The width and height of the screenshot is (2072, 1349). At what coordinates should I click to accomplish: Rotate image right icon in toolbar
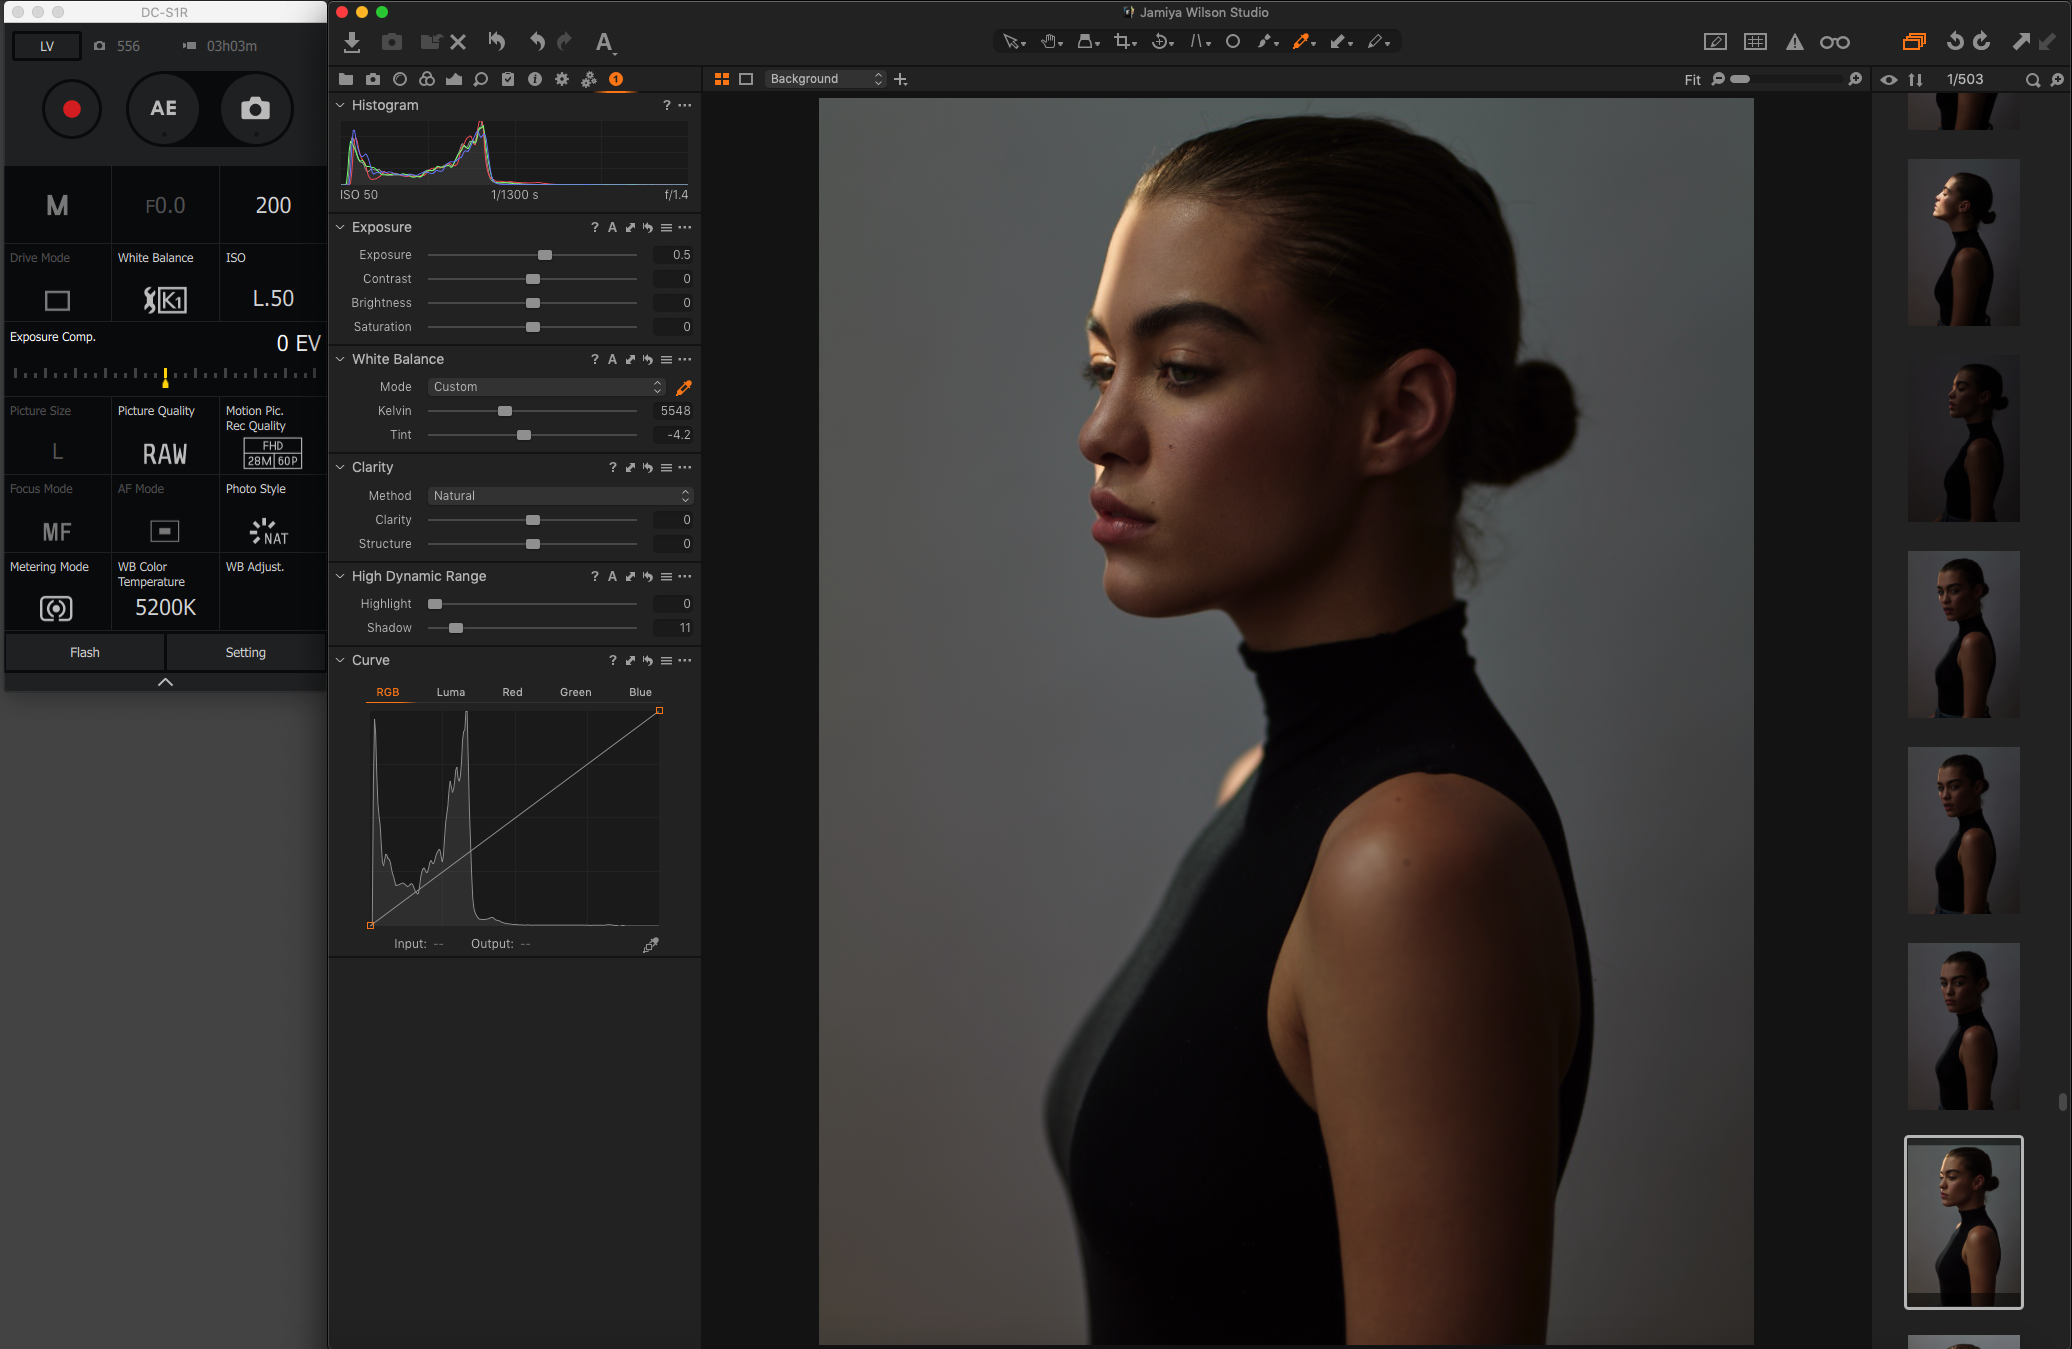point(1982,41)
